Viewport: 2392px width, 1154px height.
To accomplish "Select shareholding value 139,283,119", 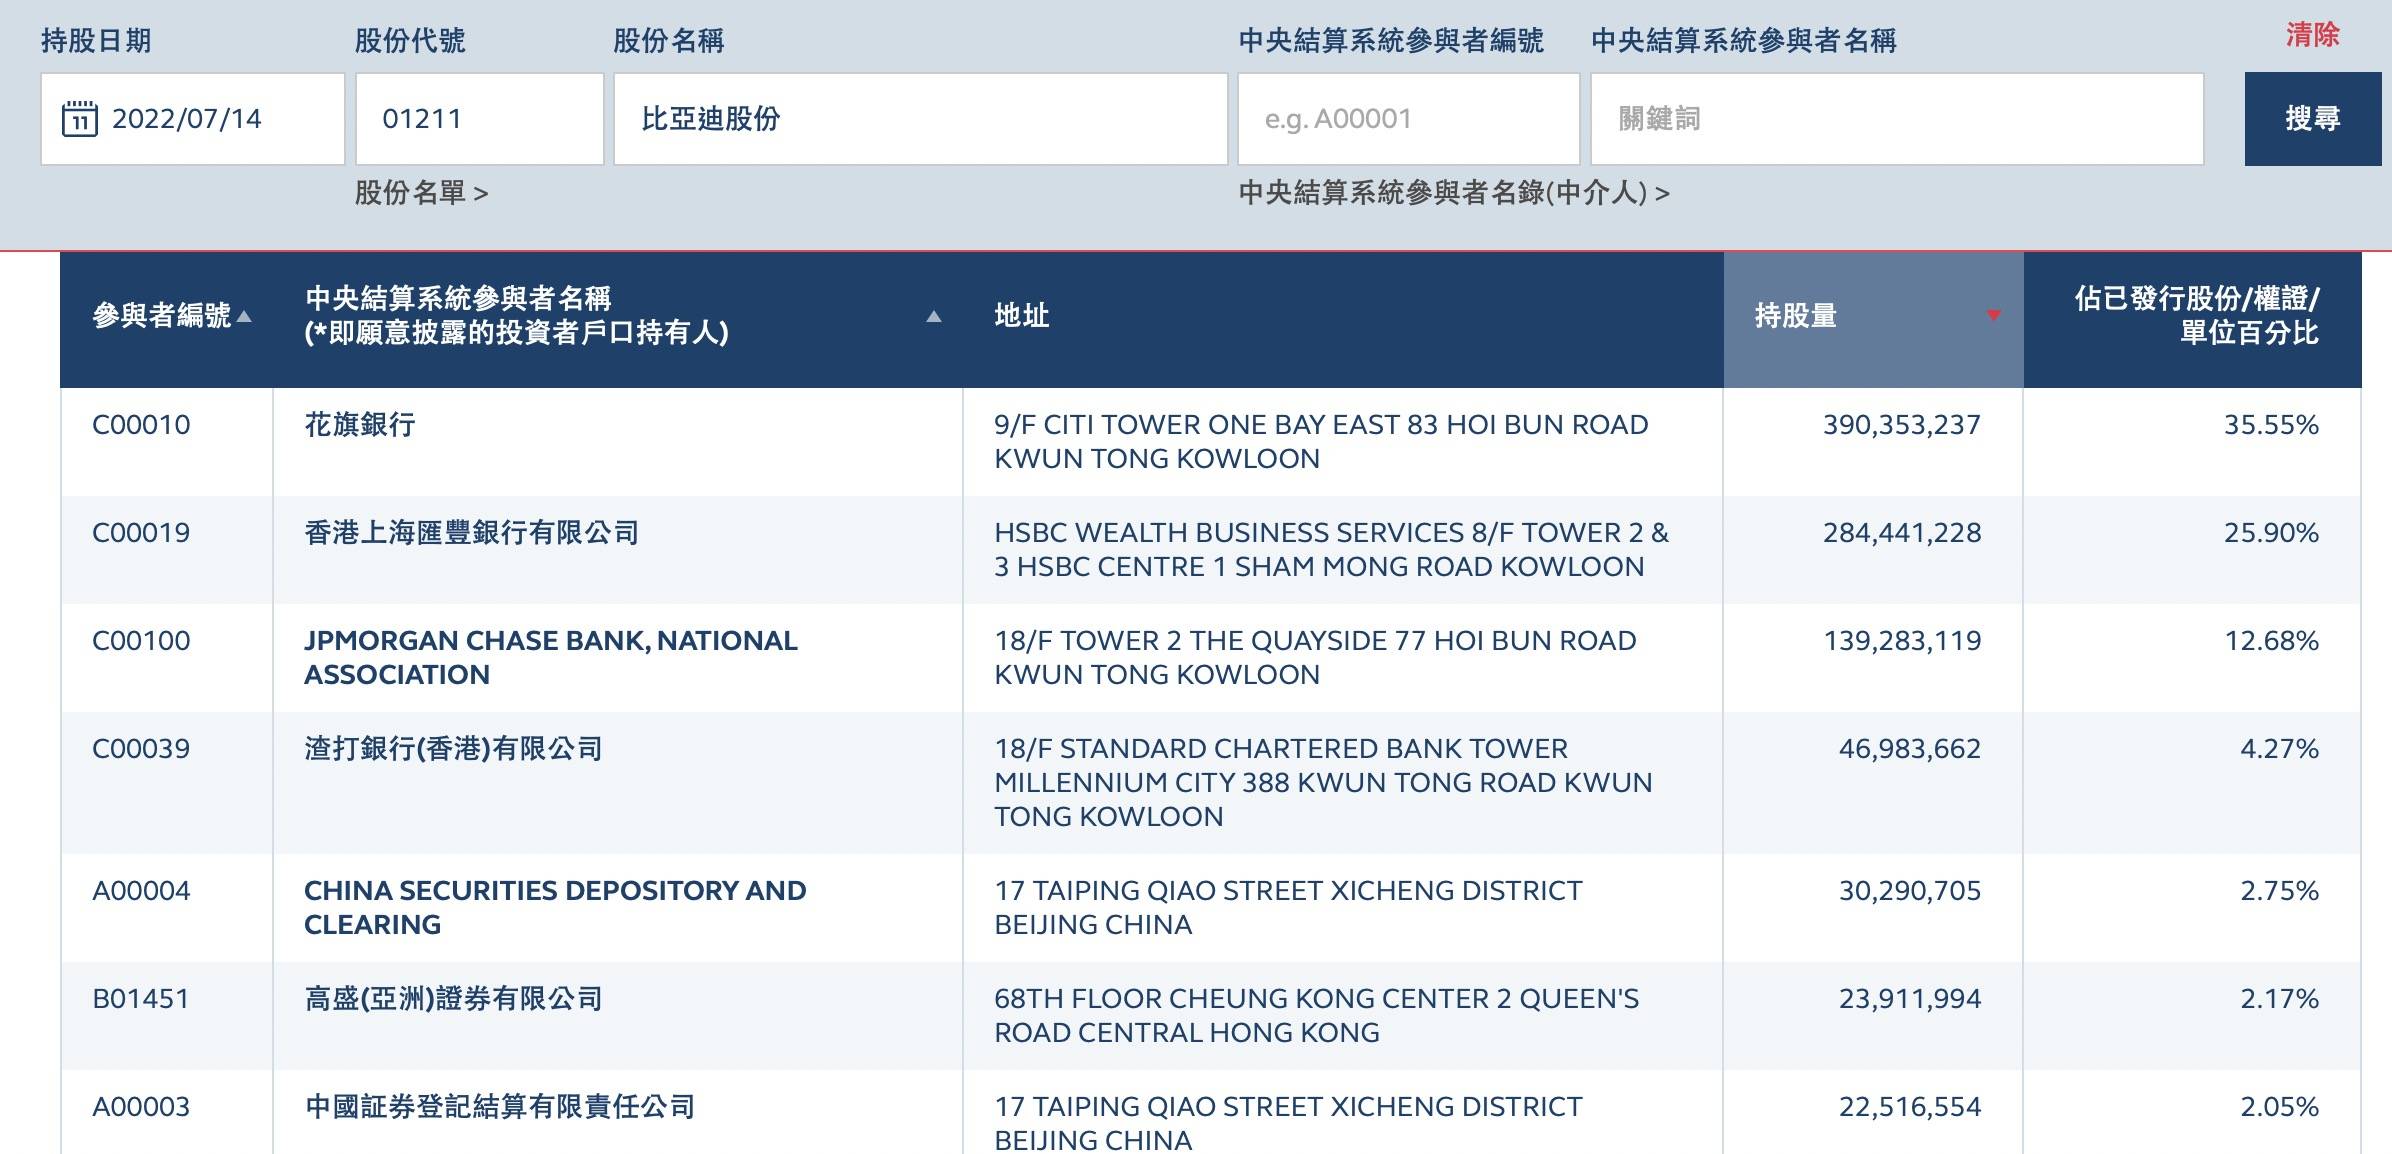I will [x=1902, y=641].
